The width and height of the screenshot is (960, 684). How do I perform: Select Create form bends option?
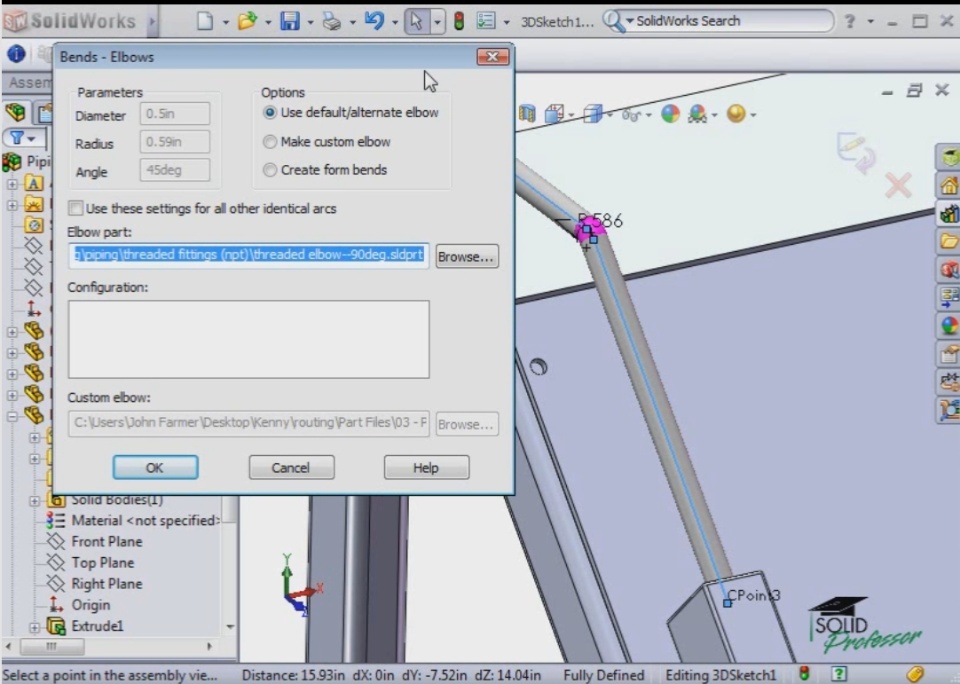269,170
